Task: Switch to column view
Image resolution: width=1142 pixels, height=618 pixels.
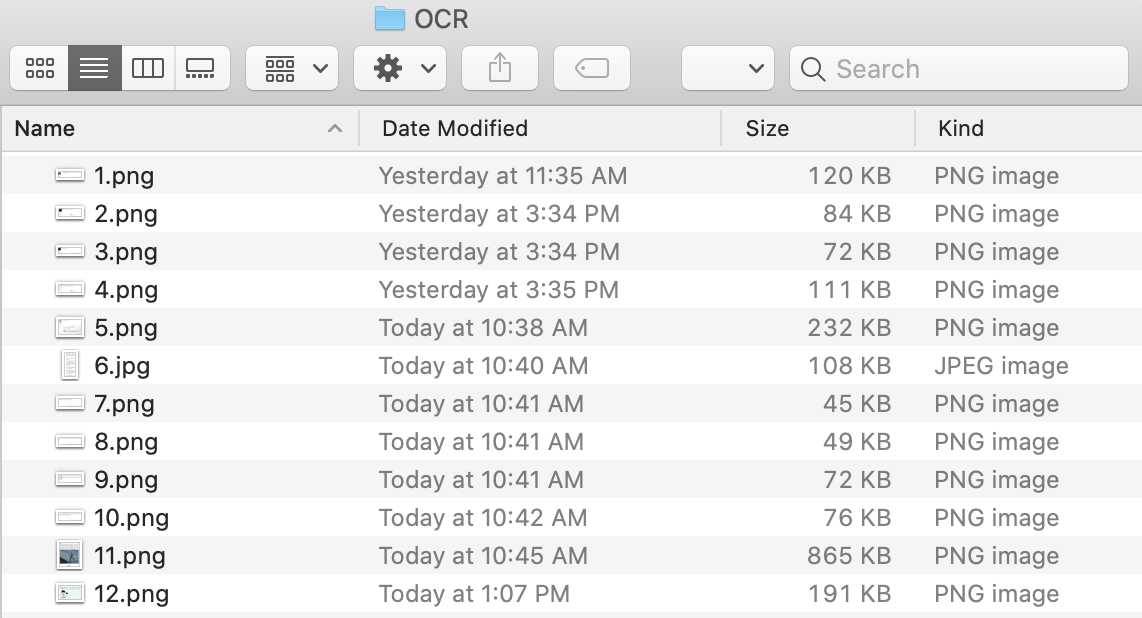Action: point(148,69)
